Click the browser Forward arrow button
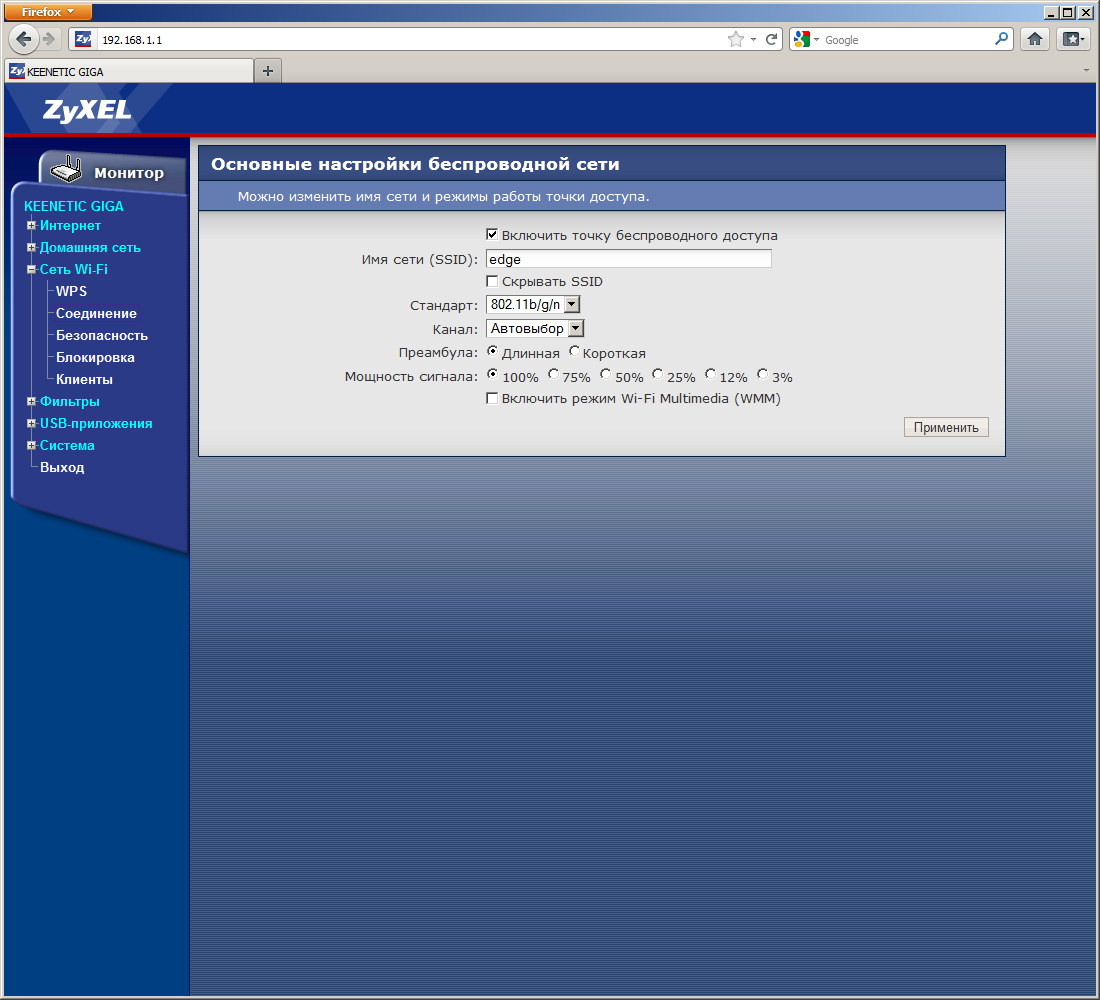This screenshot has height=1000, width=1100. [49, 39]
